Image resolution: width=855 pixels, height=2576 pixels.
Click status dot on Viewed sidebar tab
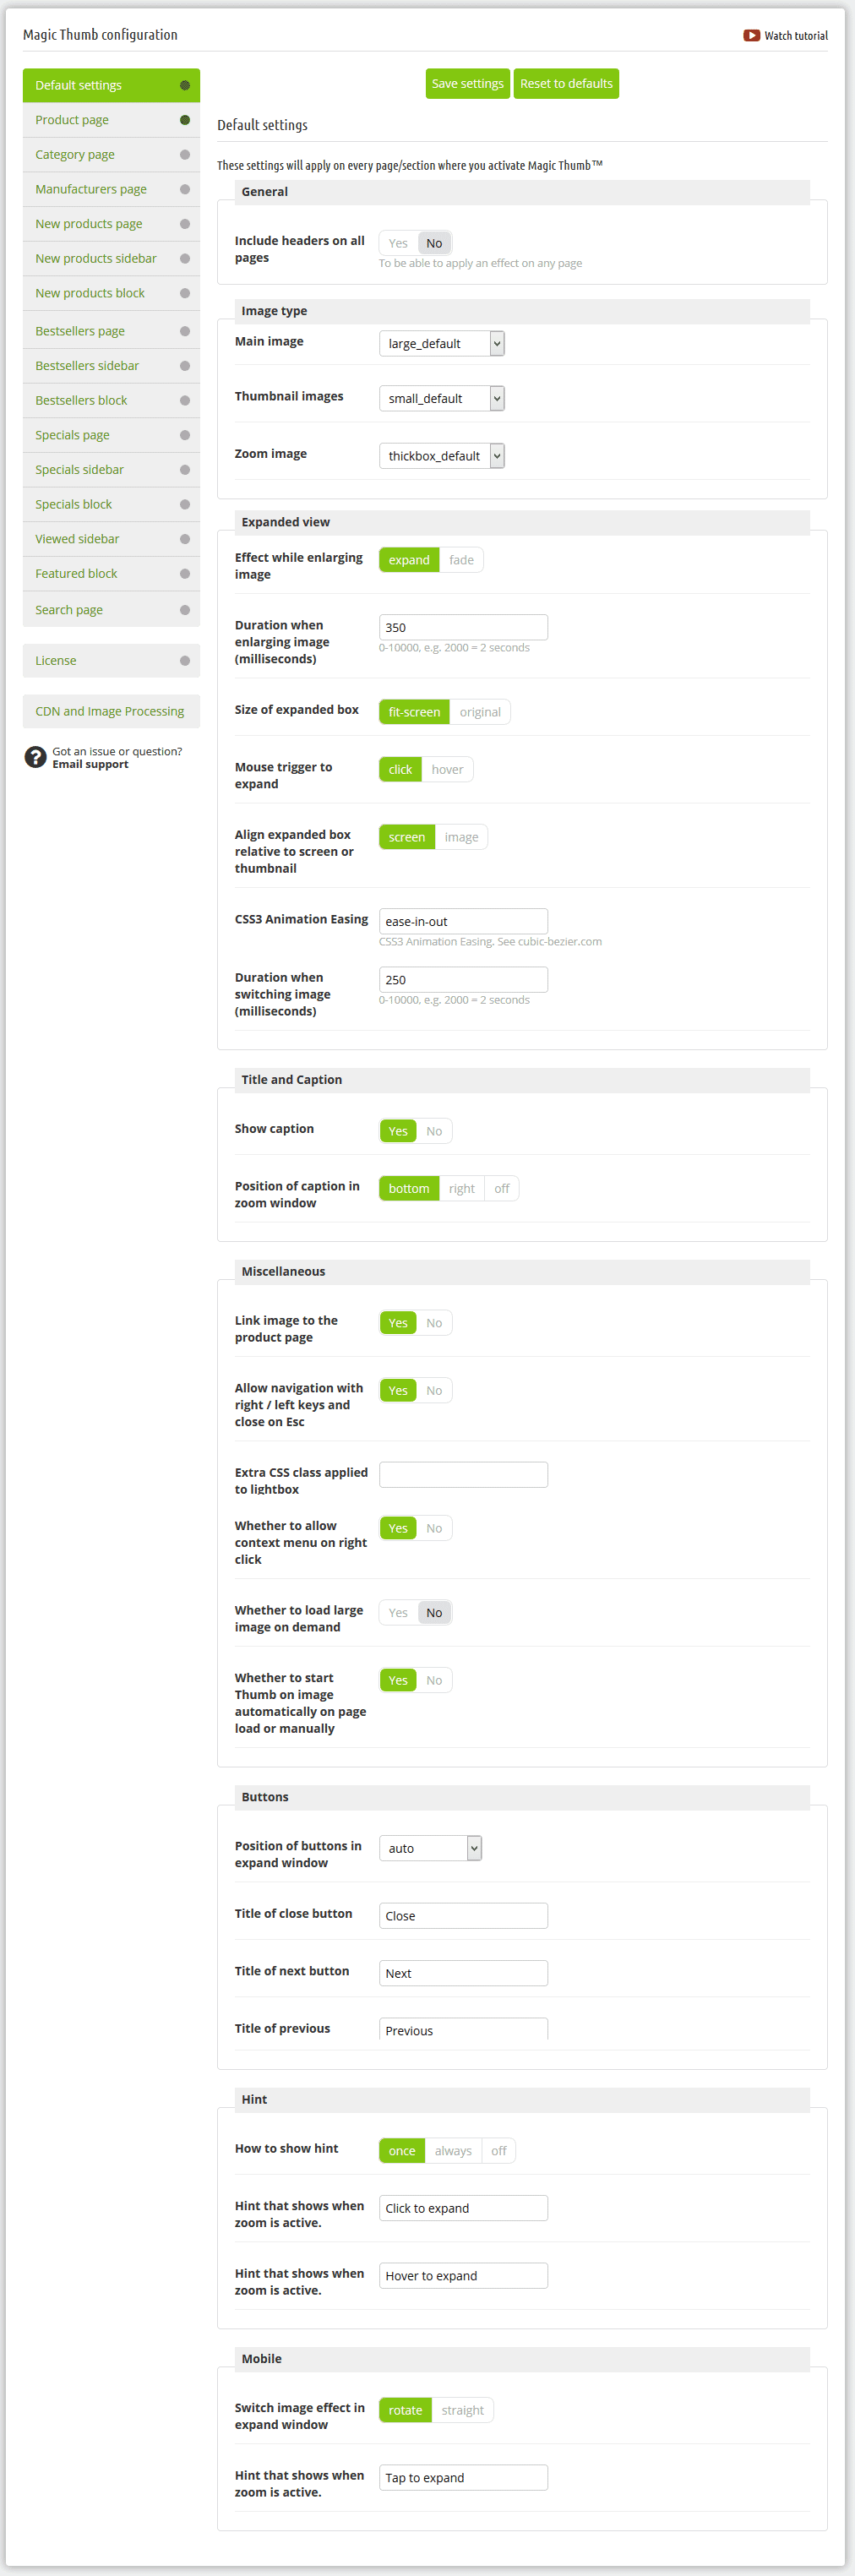point(185,539)
